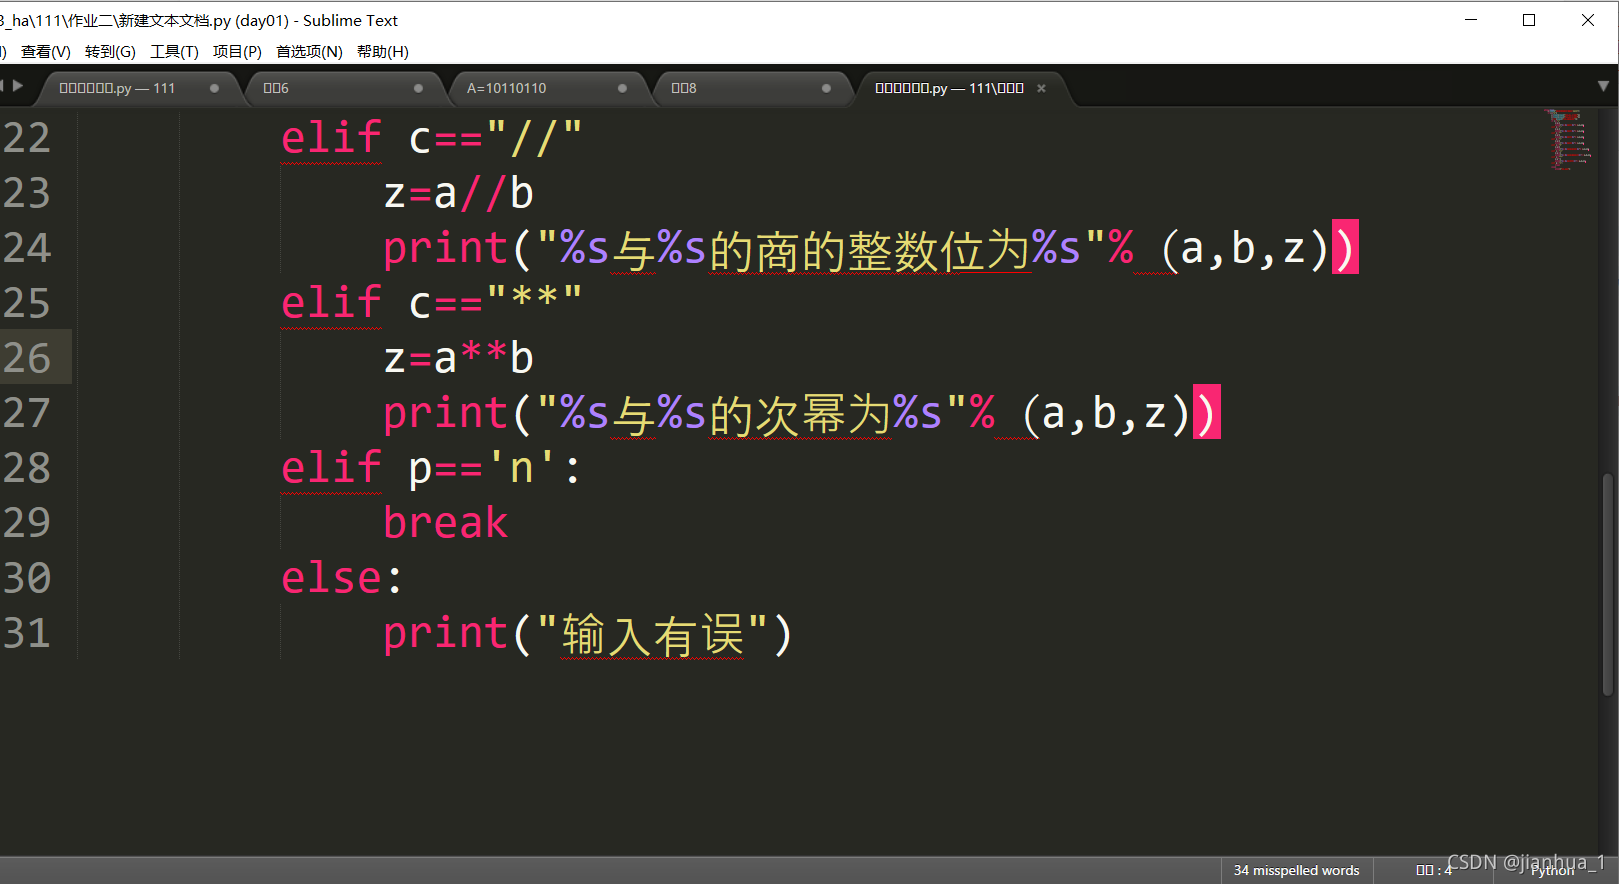The width and height of the screenshot is (1619, 884).
Task: Close the active .py — 111\ tab
Action: 1041,88
